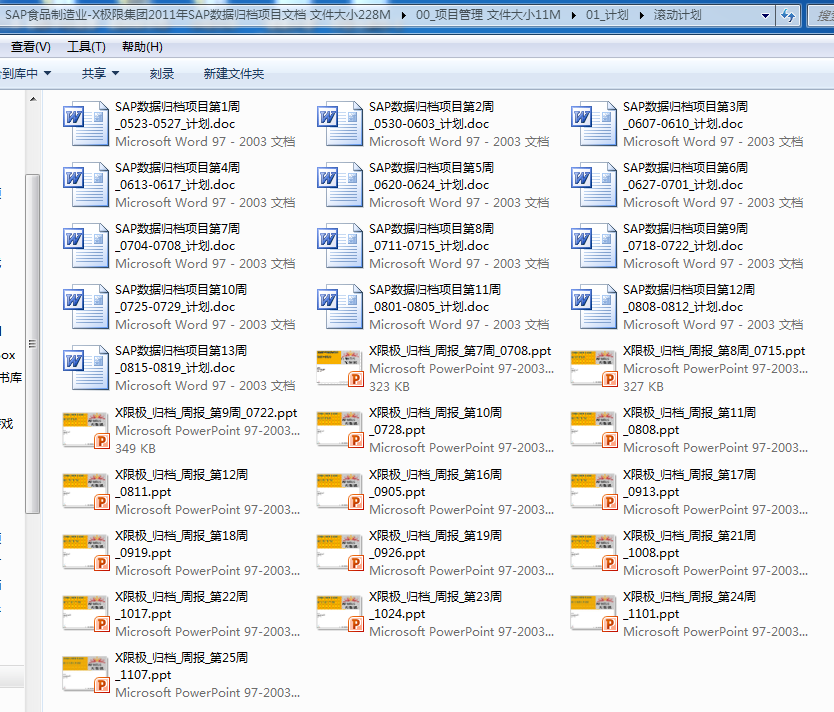834x712 pixels.
Task: Click the 刻录 toolbar button
Action: [x=162, y=73]
